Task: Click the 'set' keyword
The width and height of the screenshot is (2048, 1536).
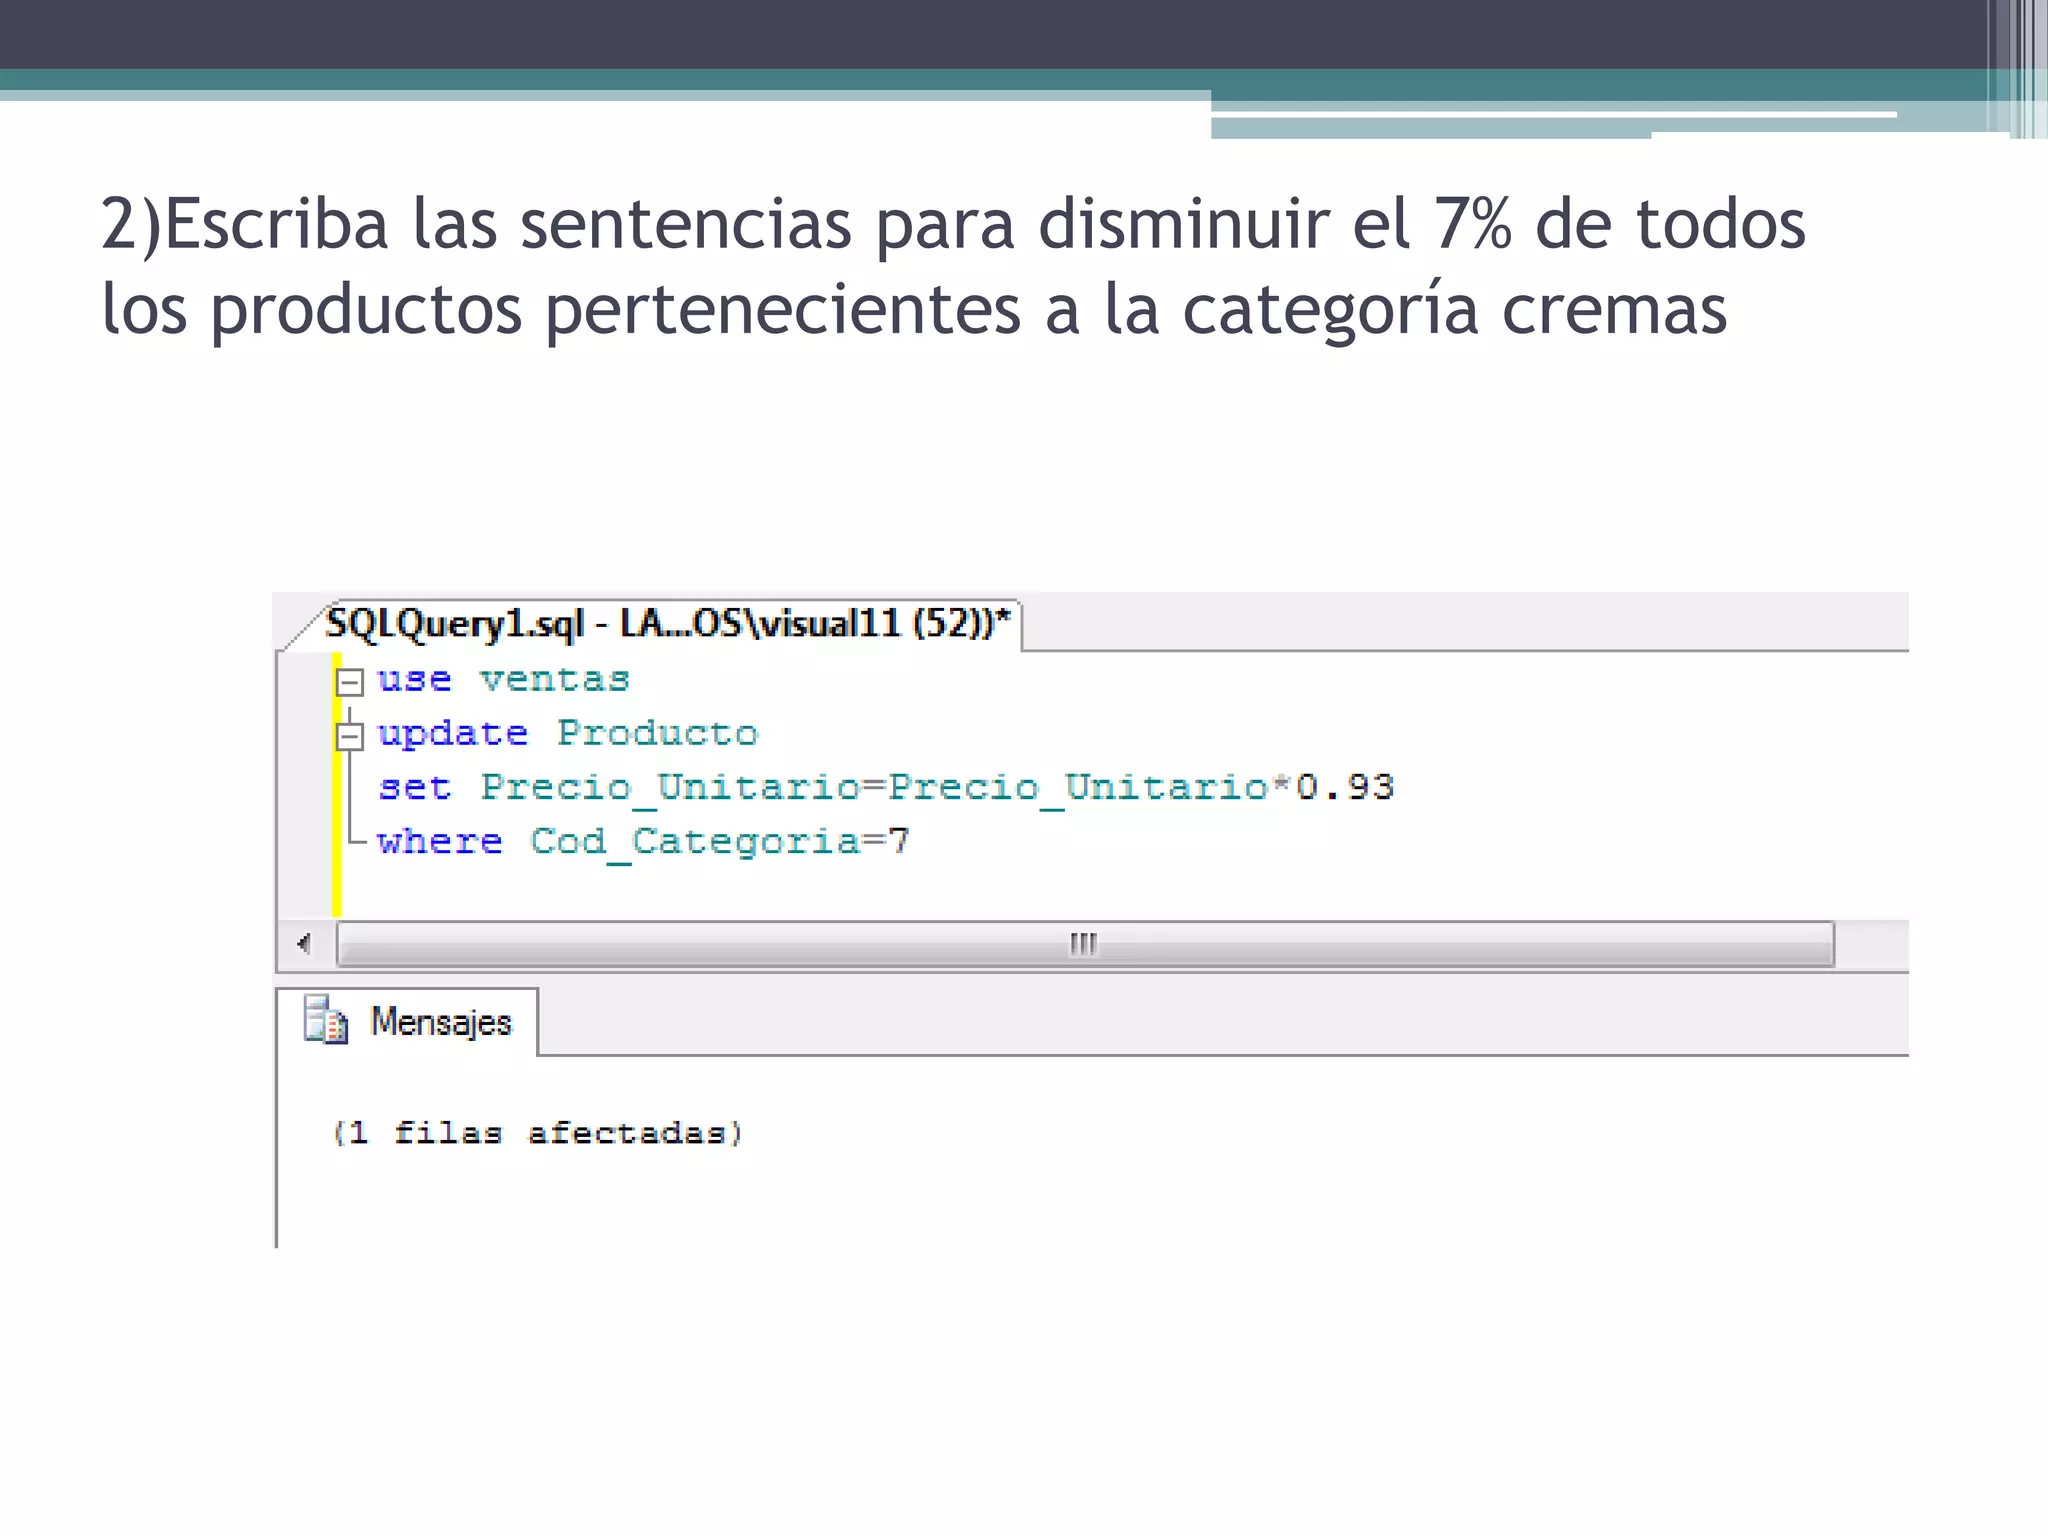Action: tap(414, 787)
